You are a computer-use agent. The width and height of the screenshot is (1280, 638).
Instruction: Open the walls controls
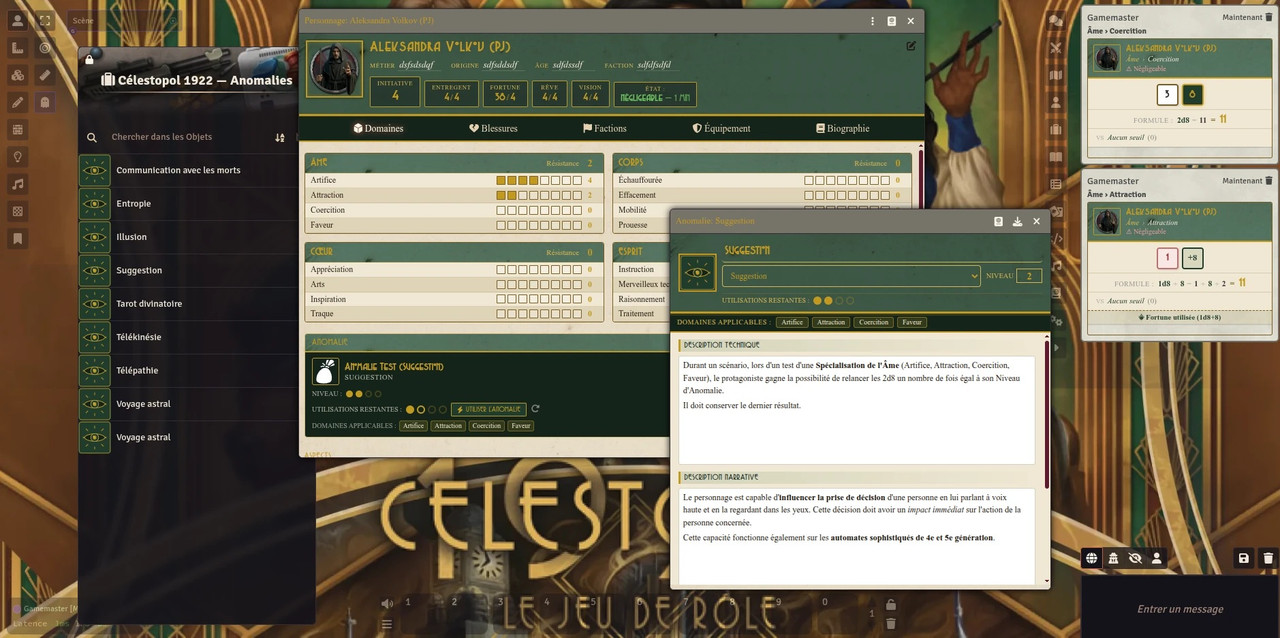click(17, 129)
